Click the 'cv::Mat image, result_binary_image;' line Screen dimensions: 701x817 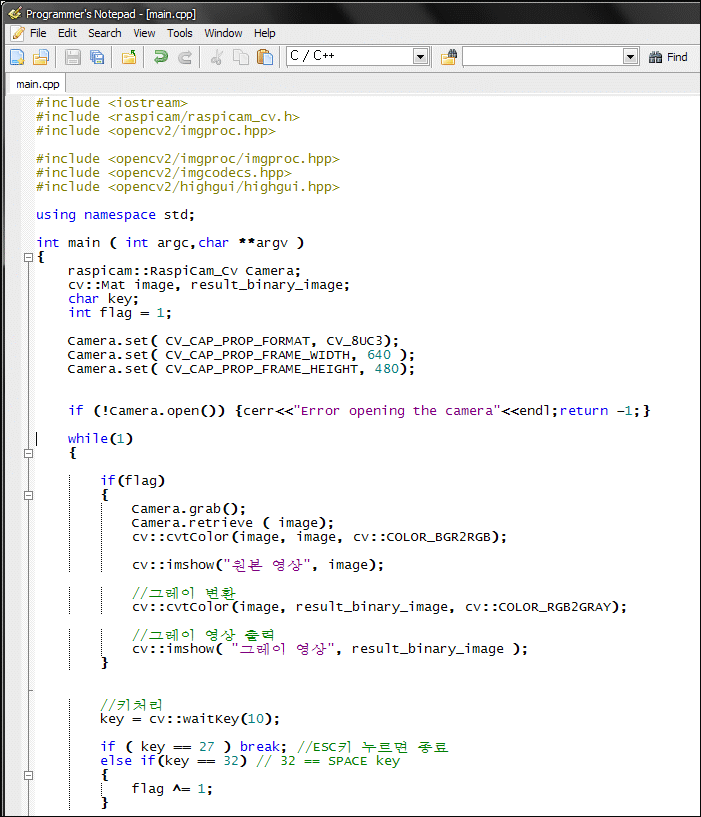(208, 284)
